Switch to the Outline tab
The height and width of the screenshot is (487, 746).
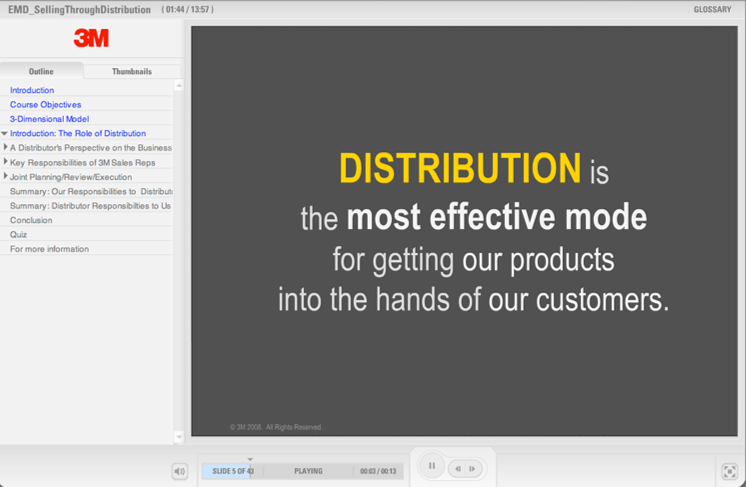click(x=41, y=71)
